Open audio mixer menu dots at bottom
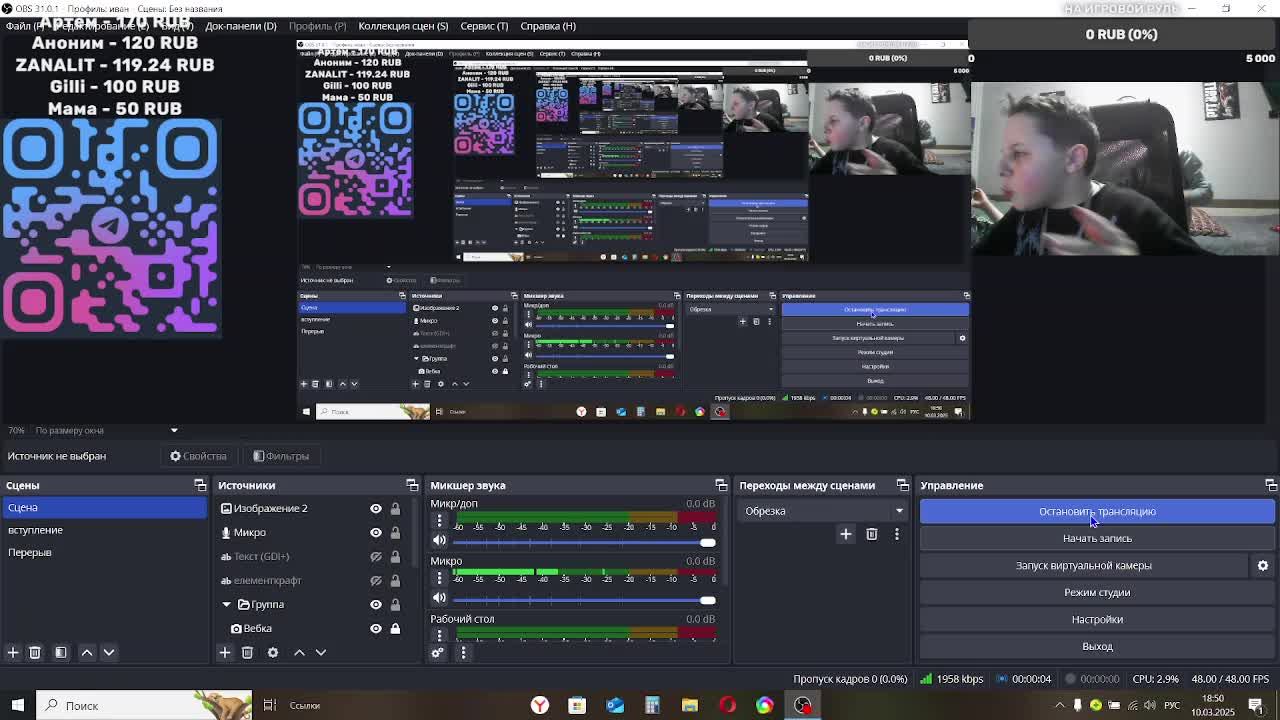The width and height of the screenshot is (1280, 720). pos(463,652)
